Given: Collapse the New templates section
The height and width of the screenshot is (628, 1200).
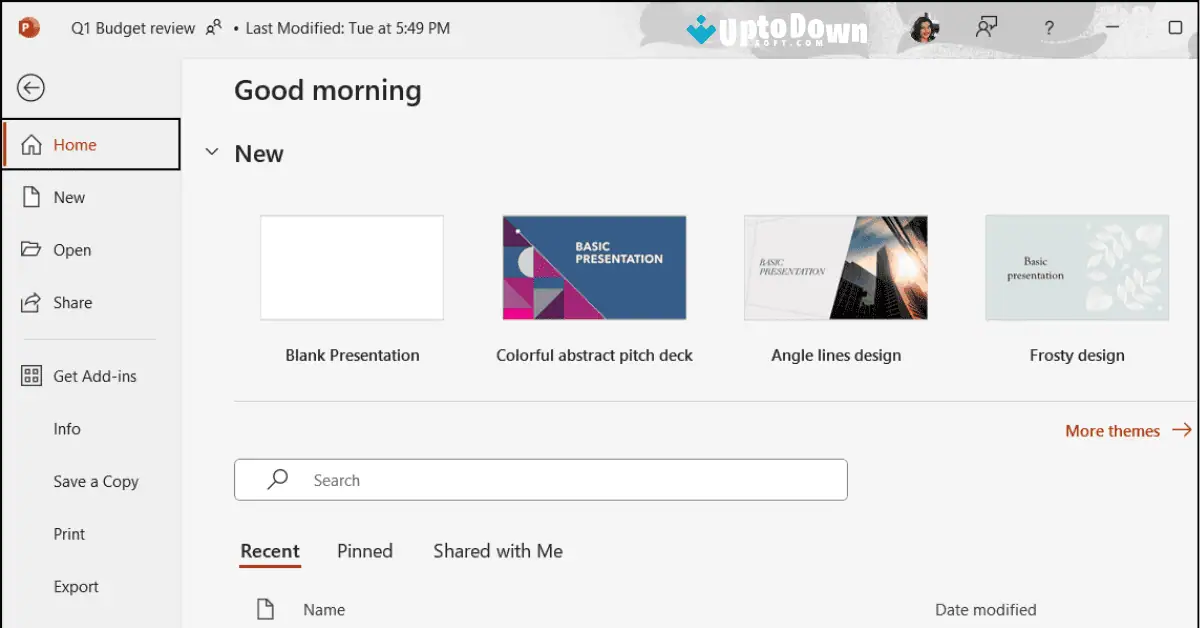Looking at the screenshot, I should pos(211,152).
